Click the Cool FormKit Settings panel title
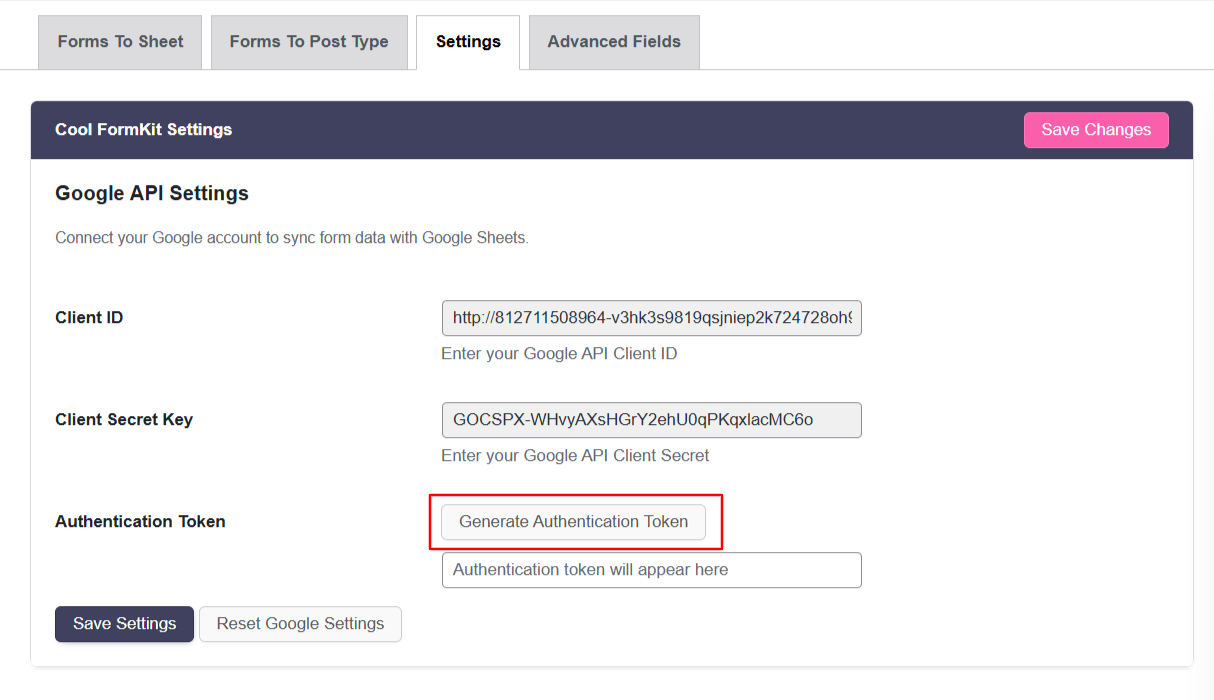The image size is (1214, 700). click(143, 130)
